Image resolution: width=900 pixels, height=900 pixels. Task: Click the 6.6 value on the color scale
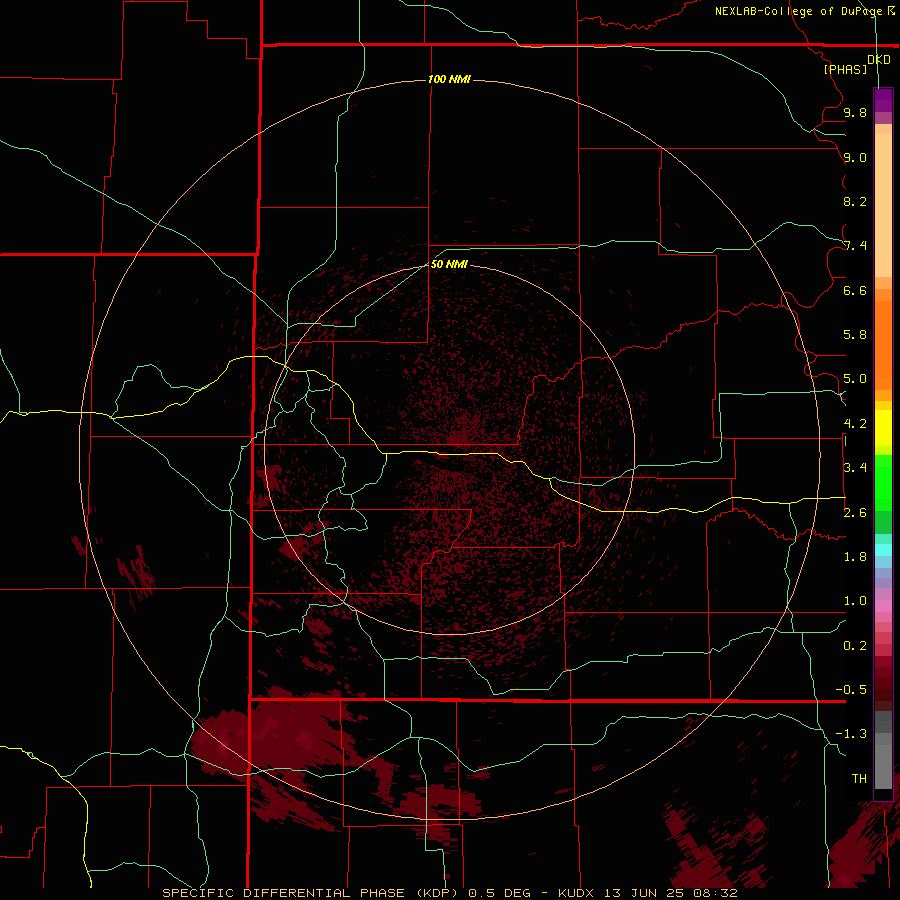click(855, 290)
